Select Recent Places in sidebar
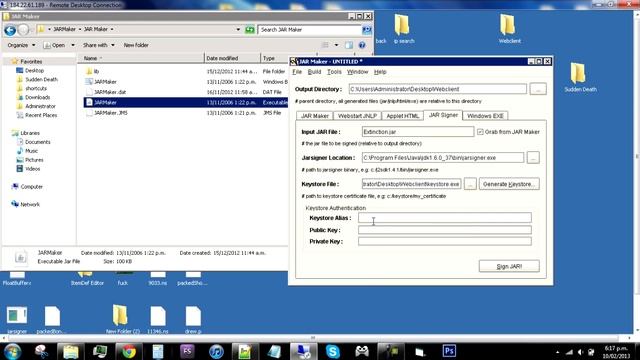640x360 pixels. coord(41,115)
